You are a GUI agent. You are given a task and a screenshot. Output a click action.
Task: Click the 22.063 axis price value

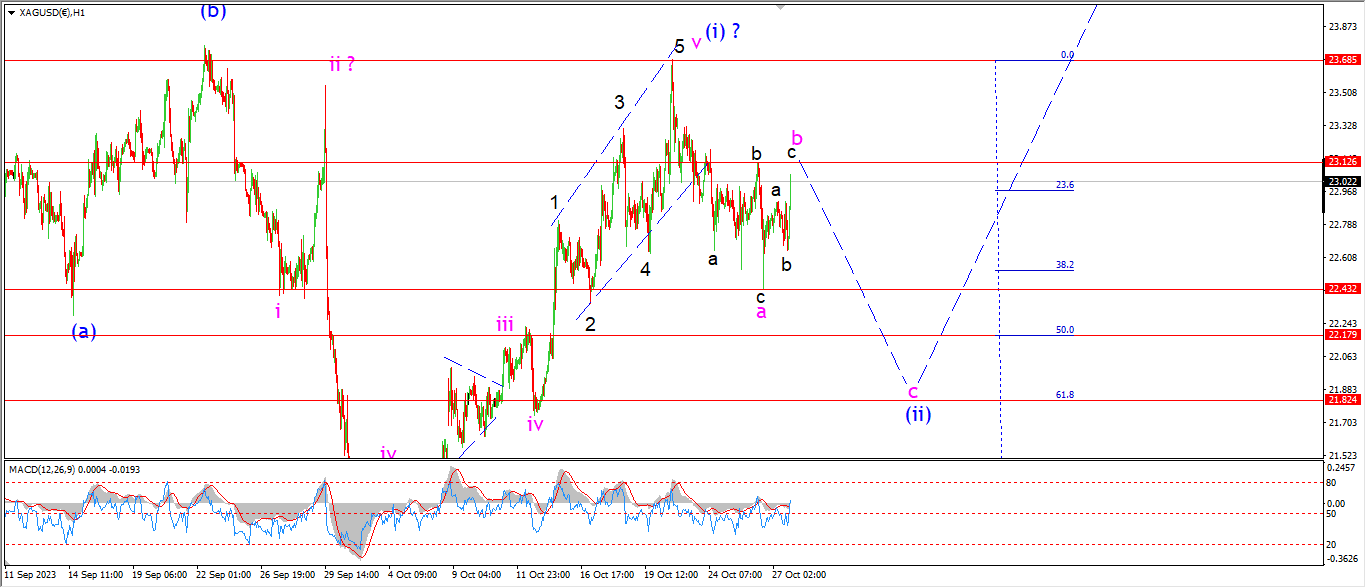click(1341, 356)
